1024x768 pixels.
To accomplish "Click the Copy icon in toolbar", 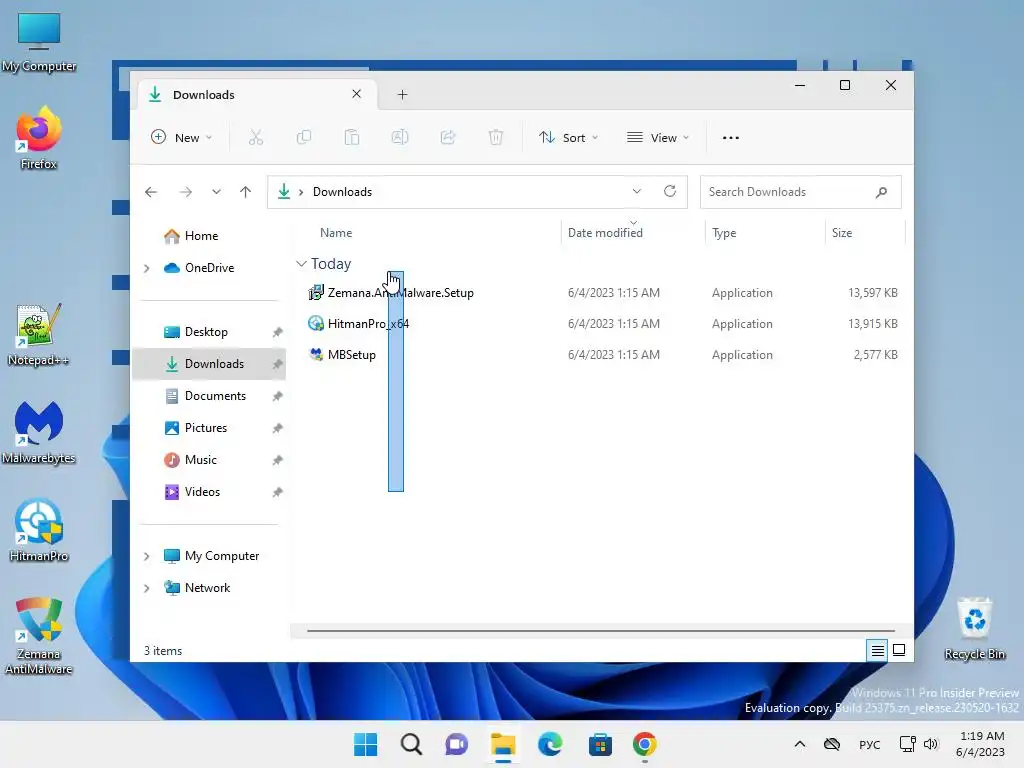I will coord(304,137).
